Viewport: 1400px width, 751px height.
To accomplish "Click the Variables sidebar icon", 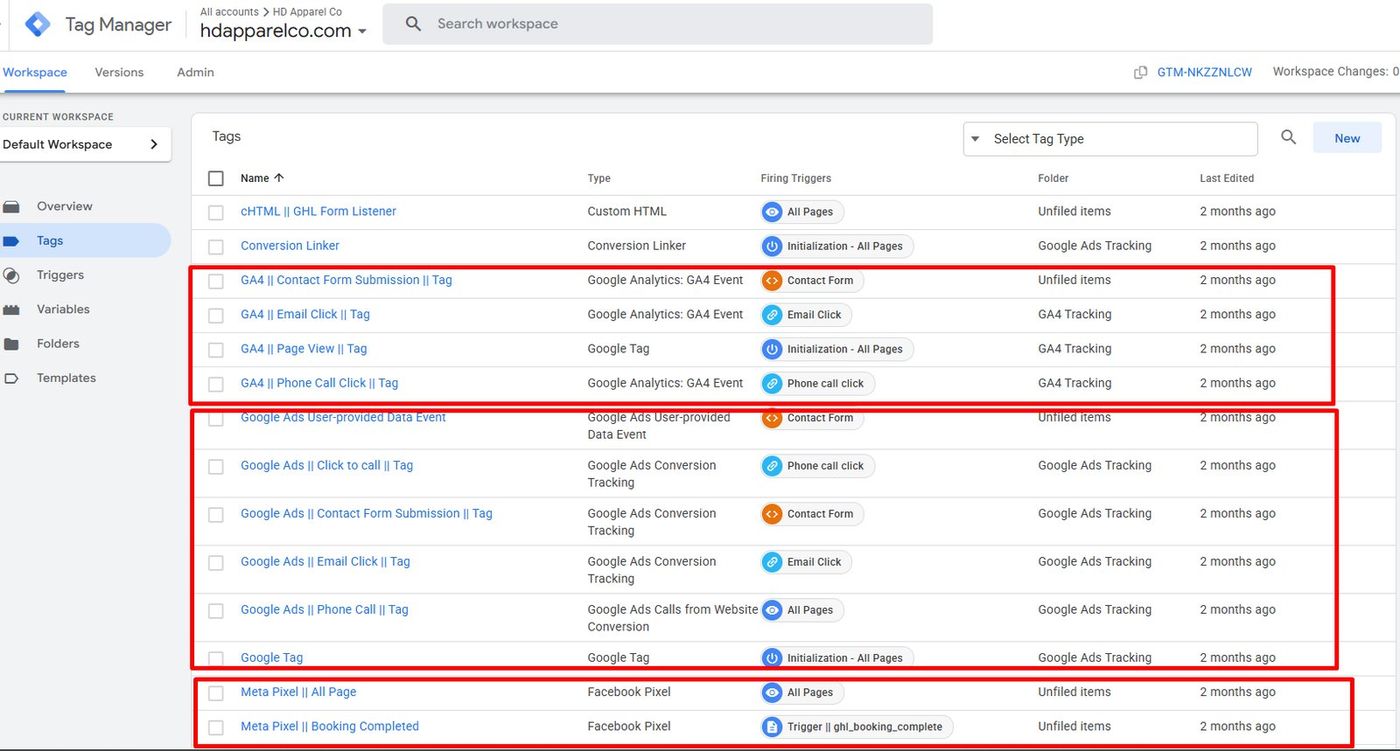I will [x=11, y=310].
